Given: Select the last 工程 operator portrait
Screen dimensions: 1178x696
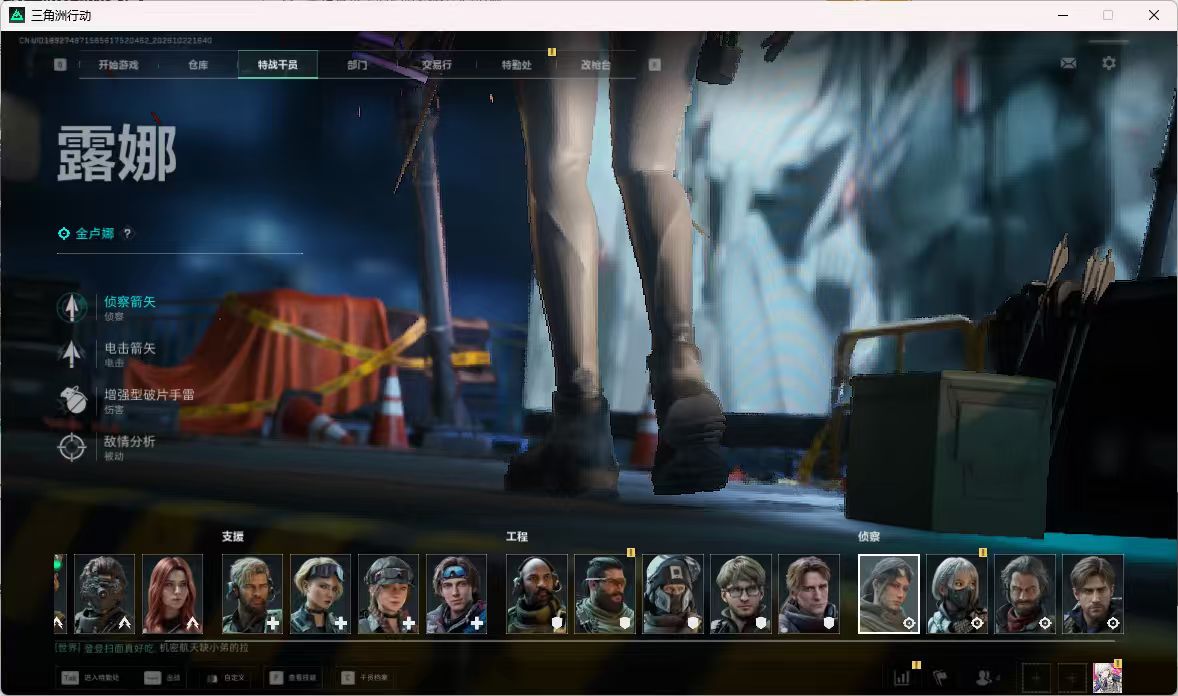Looking at the screenshot, I should (809, 594).
